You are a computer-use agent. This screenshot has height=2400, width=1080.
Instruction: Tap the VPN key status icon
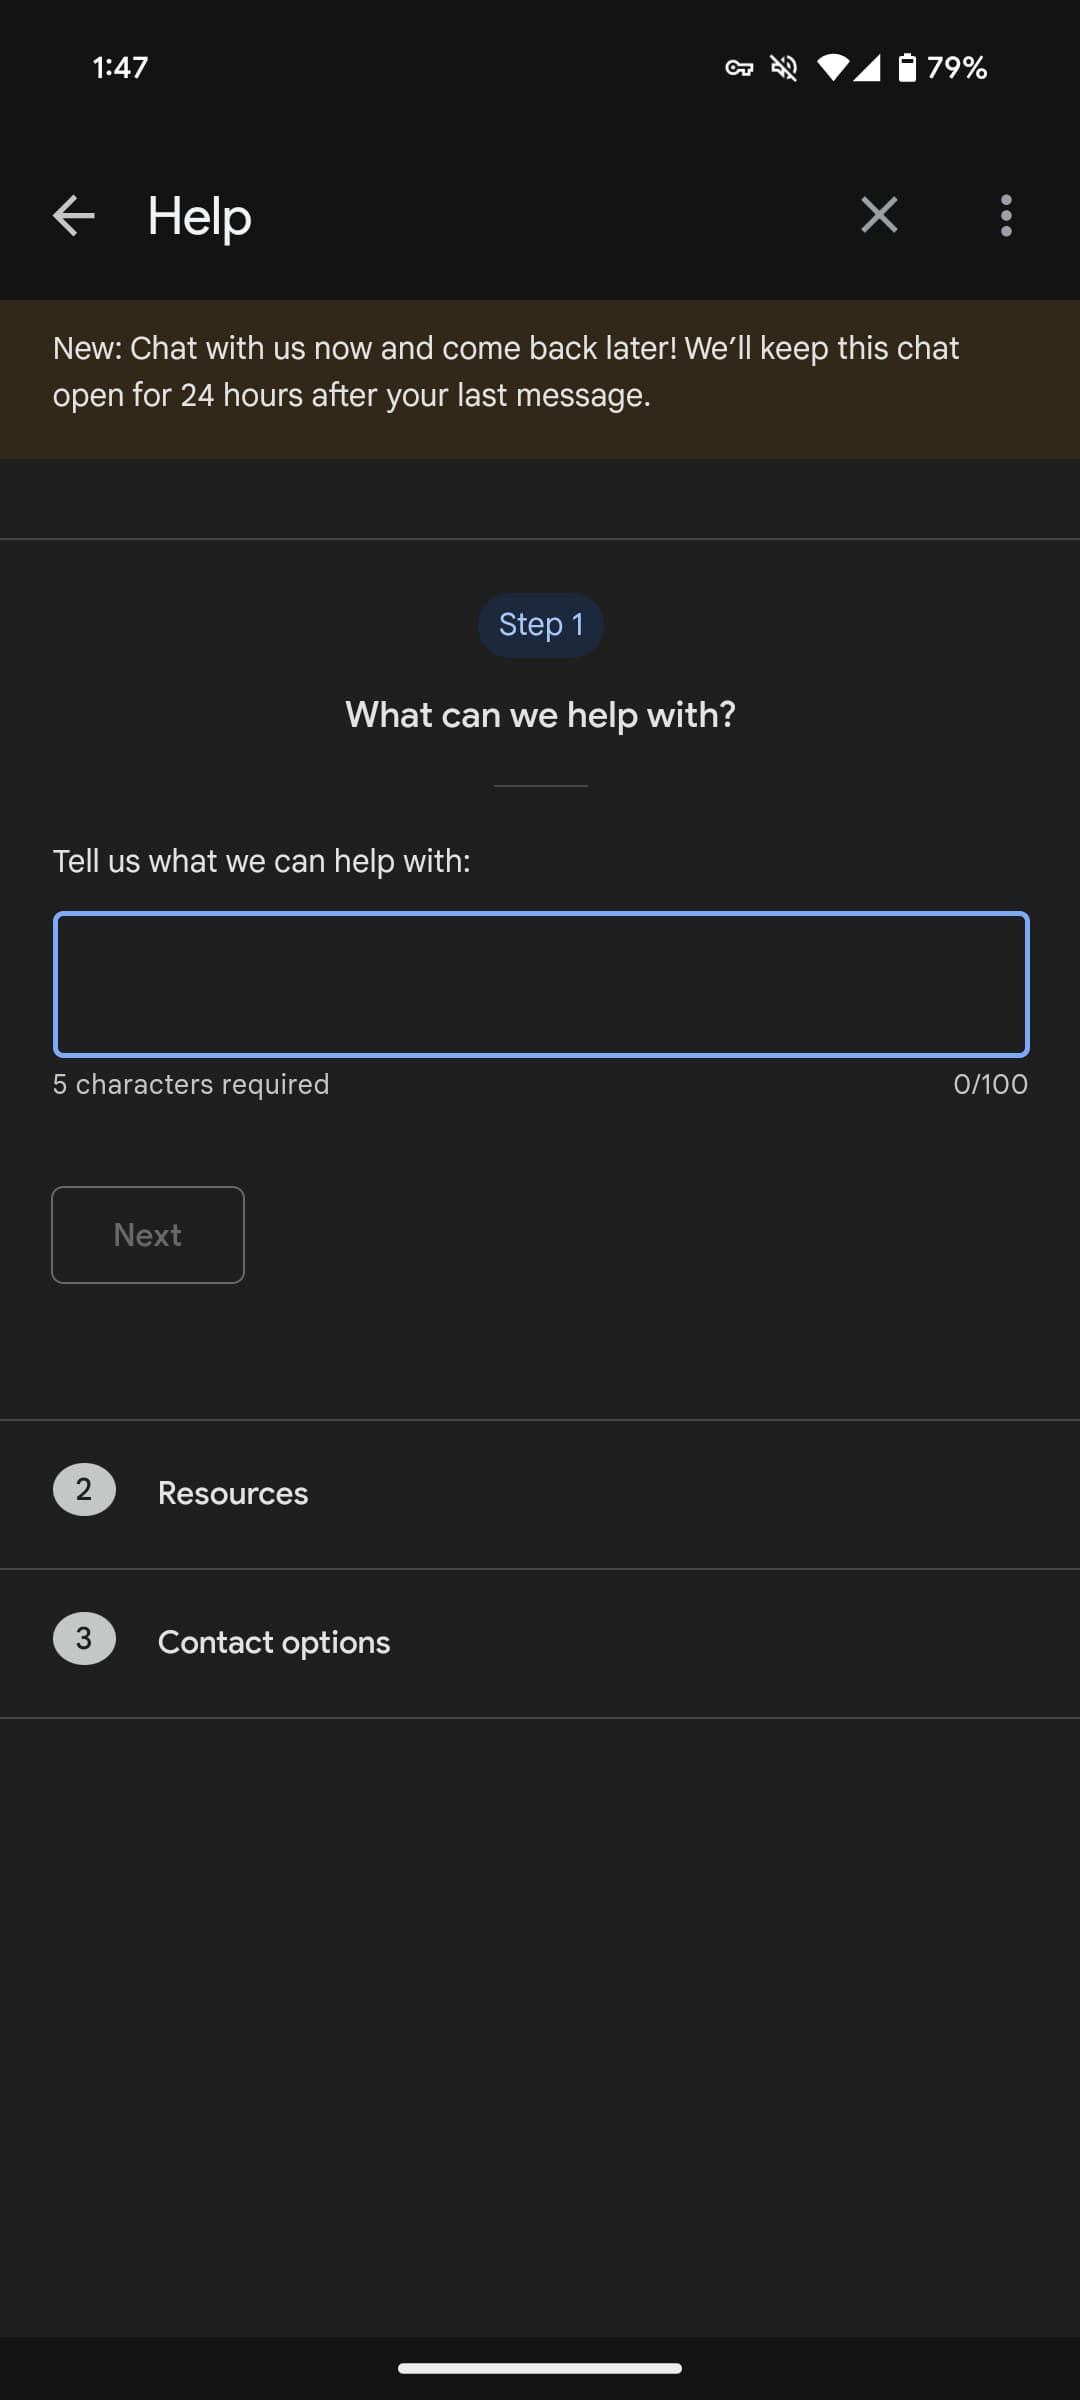click(x=739, y=68)
